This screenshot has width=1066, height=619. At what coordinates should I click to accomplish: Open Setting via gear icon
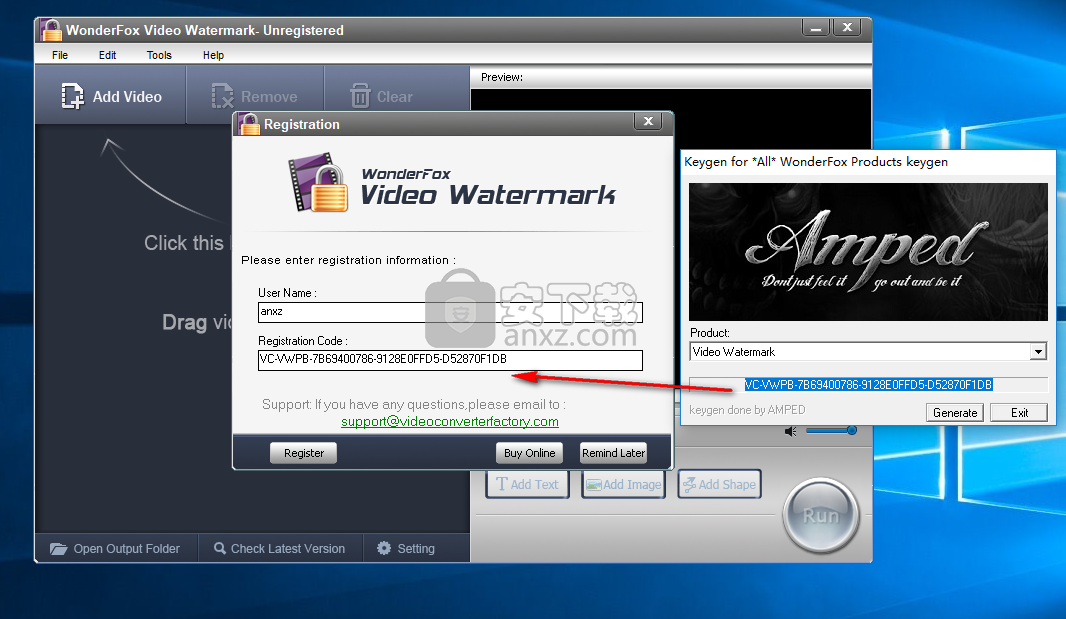pyautogui.click(x=384, y=548)
